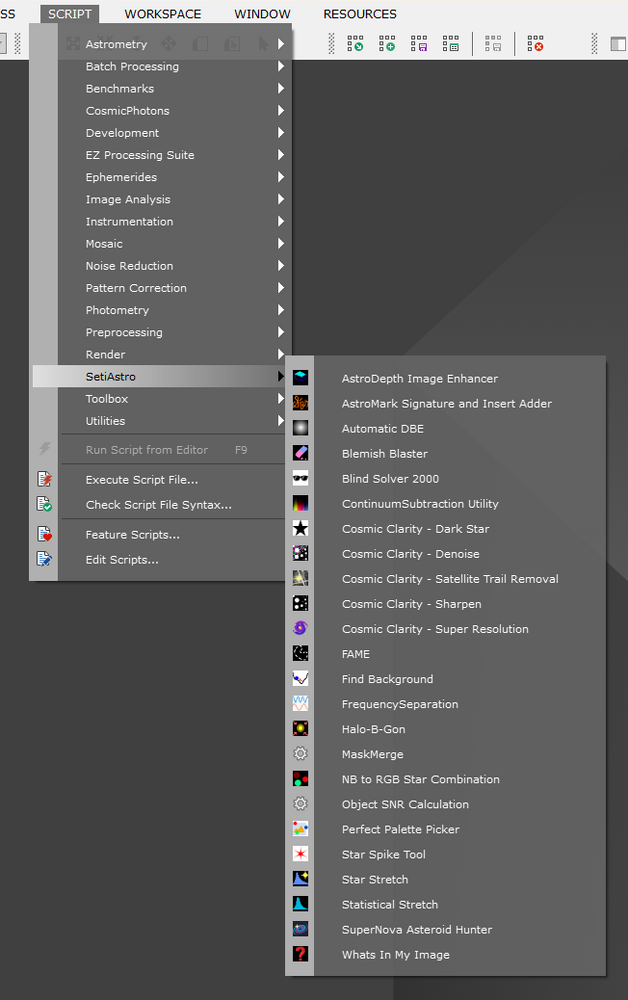This screenshot has width=628, height=1000.
Task: Open the WORKSPACE menu
Action: point(163,13)
